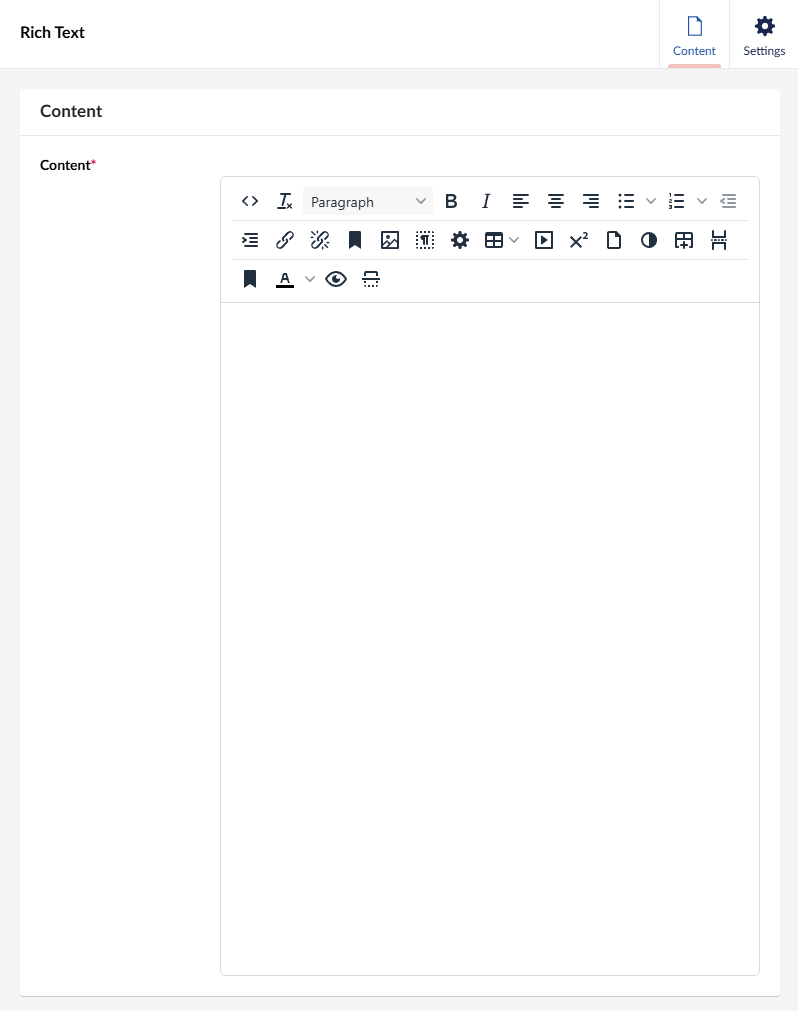
Task: Center align the text
Action: (x=556, y=201)
